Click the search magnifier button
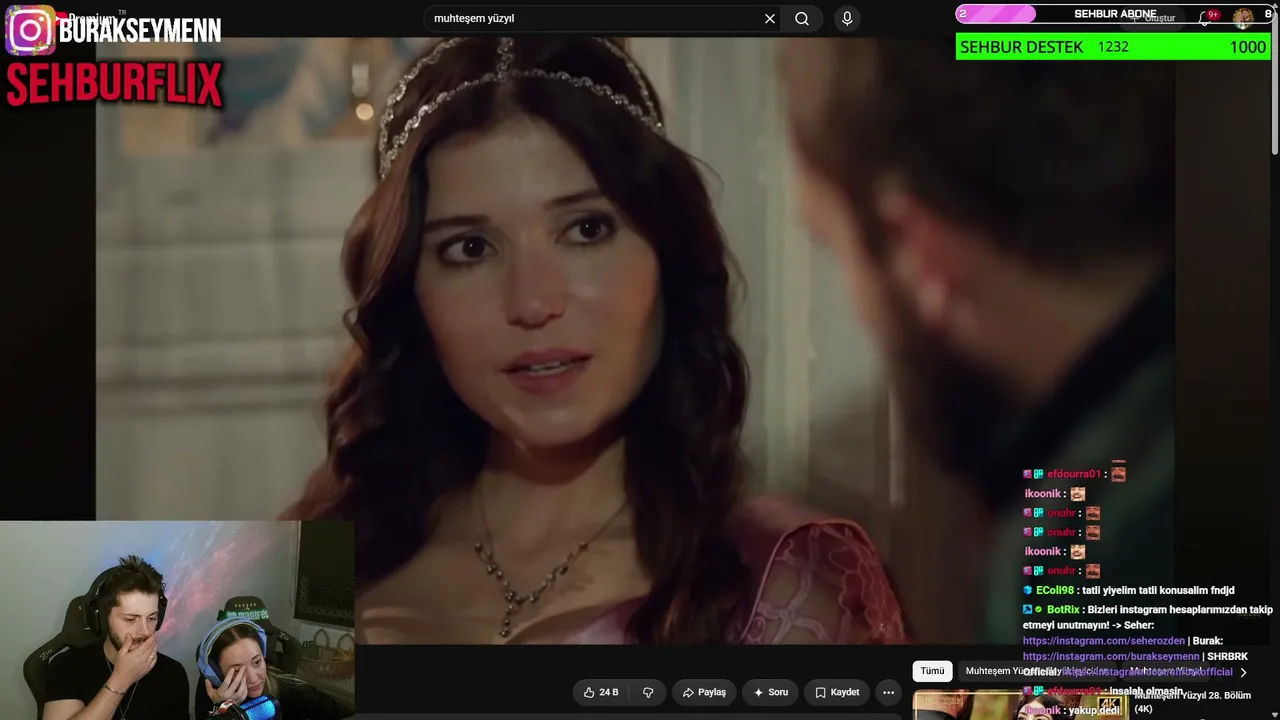This screenshot has width=1280, height=720. 802,19
